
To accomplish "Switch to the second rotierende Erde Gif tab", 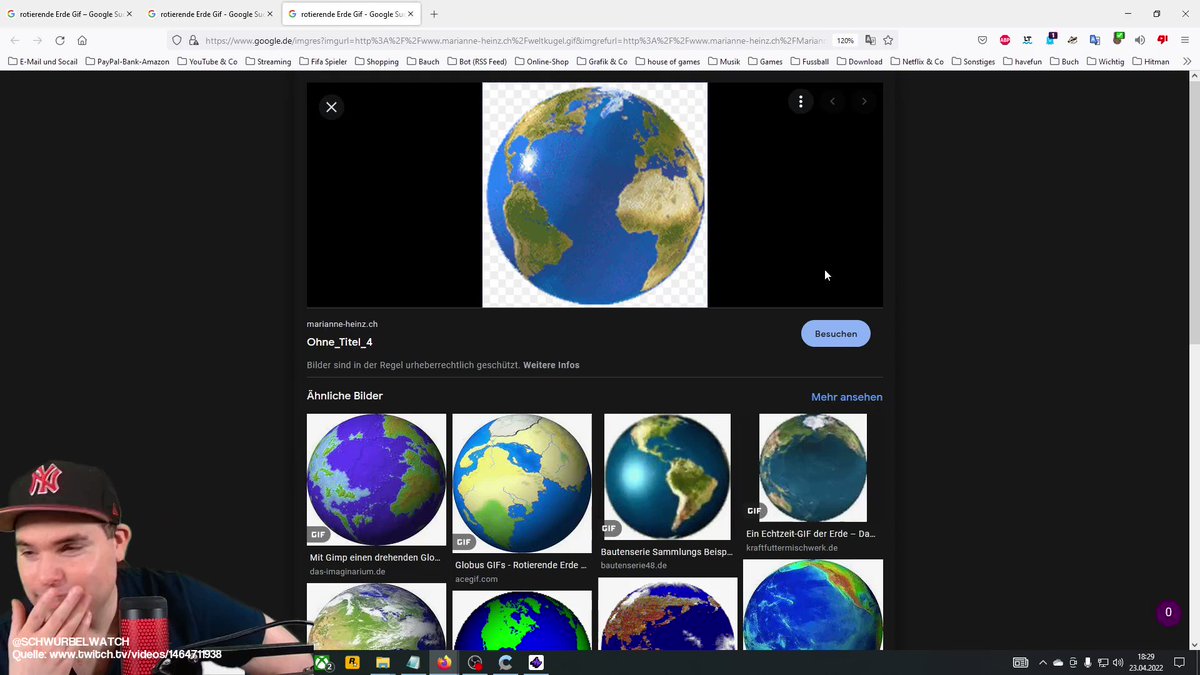I will [210, 14].
